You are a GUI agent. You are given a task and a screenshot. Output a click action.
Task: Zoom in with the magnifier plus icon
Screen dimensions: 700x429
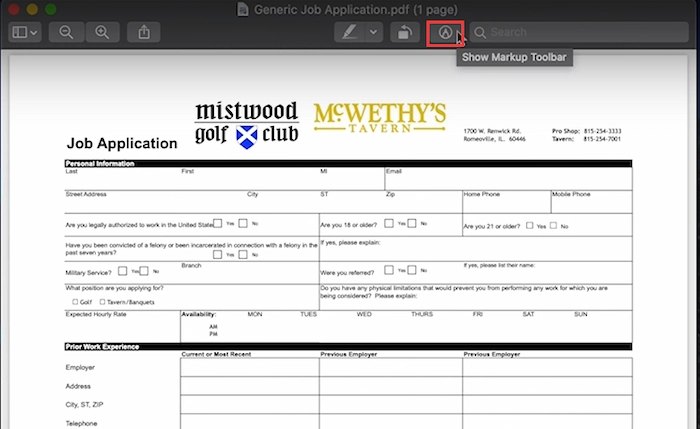(x=102, y=32)
